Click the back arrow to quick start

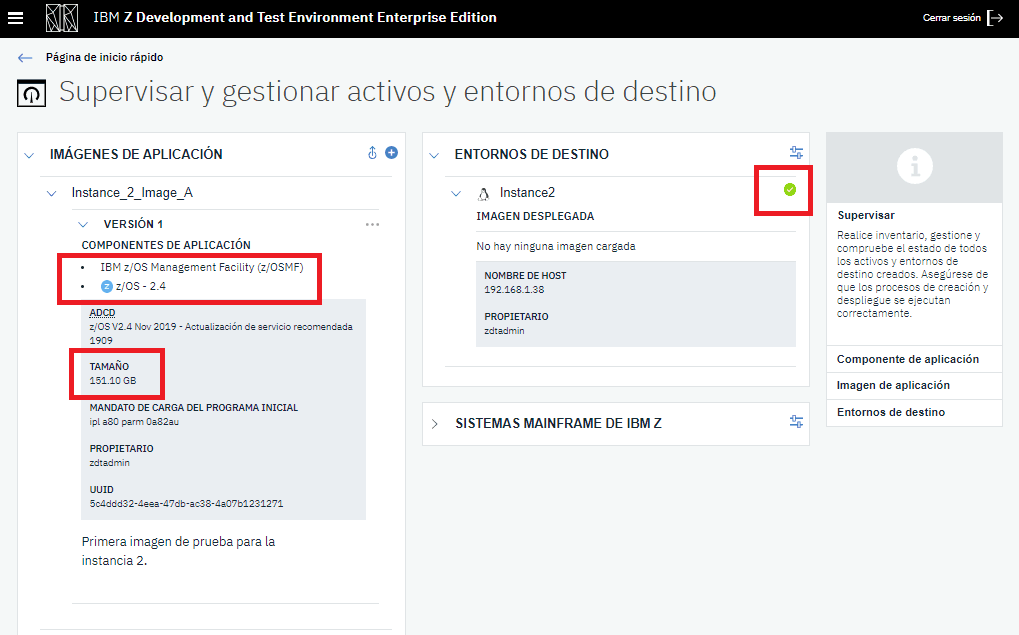(25, 58)
